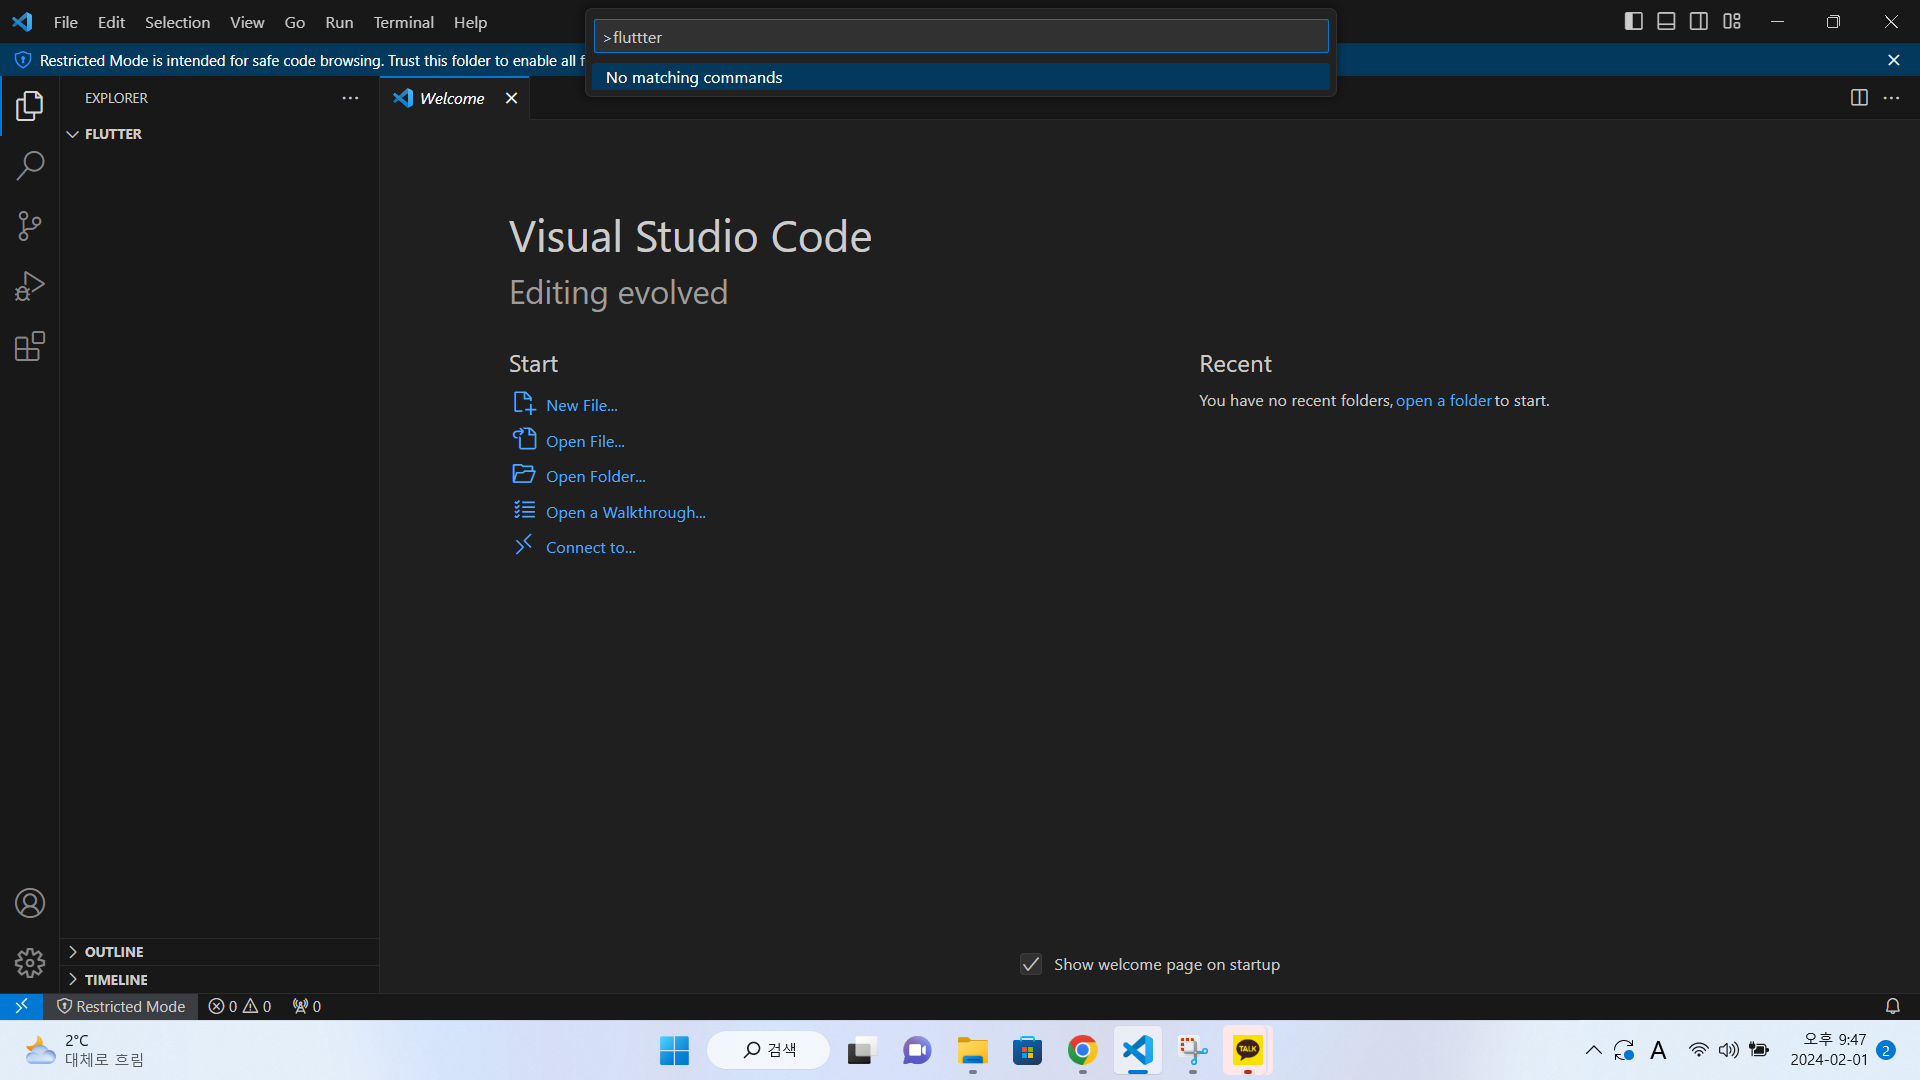The width and height of the screenshot is (1920, 1080).
Task: Click the split editor right icon
Action: 1859,98
